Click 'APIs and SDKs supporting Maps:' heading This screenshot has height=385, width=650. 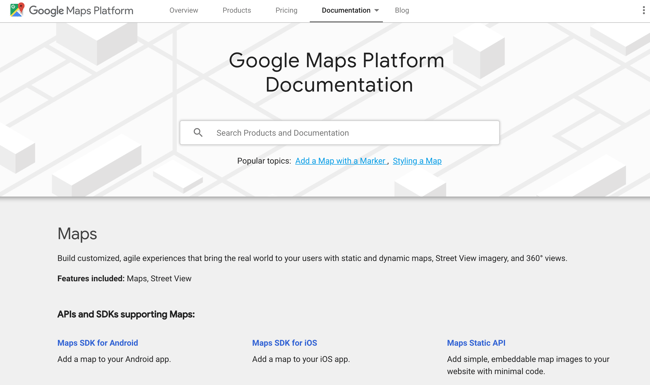tap(126, 314)
